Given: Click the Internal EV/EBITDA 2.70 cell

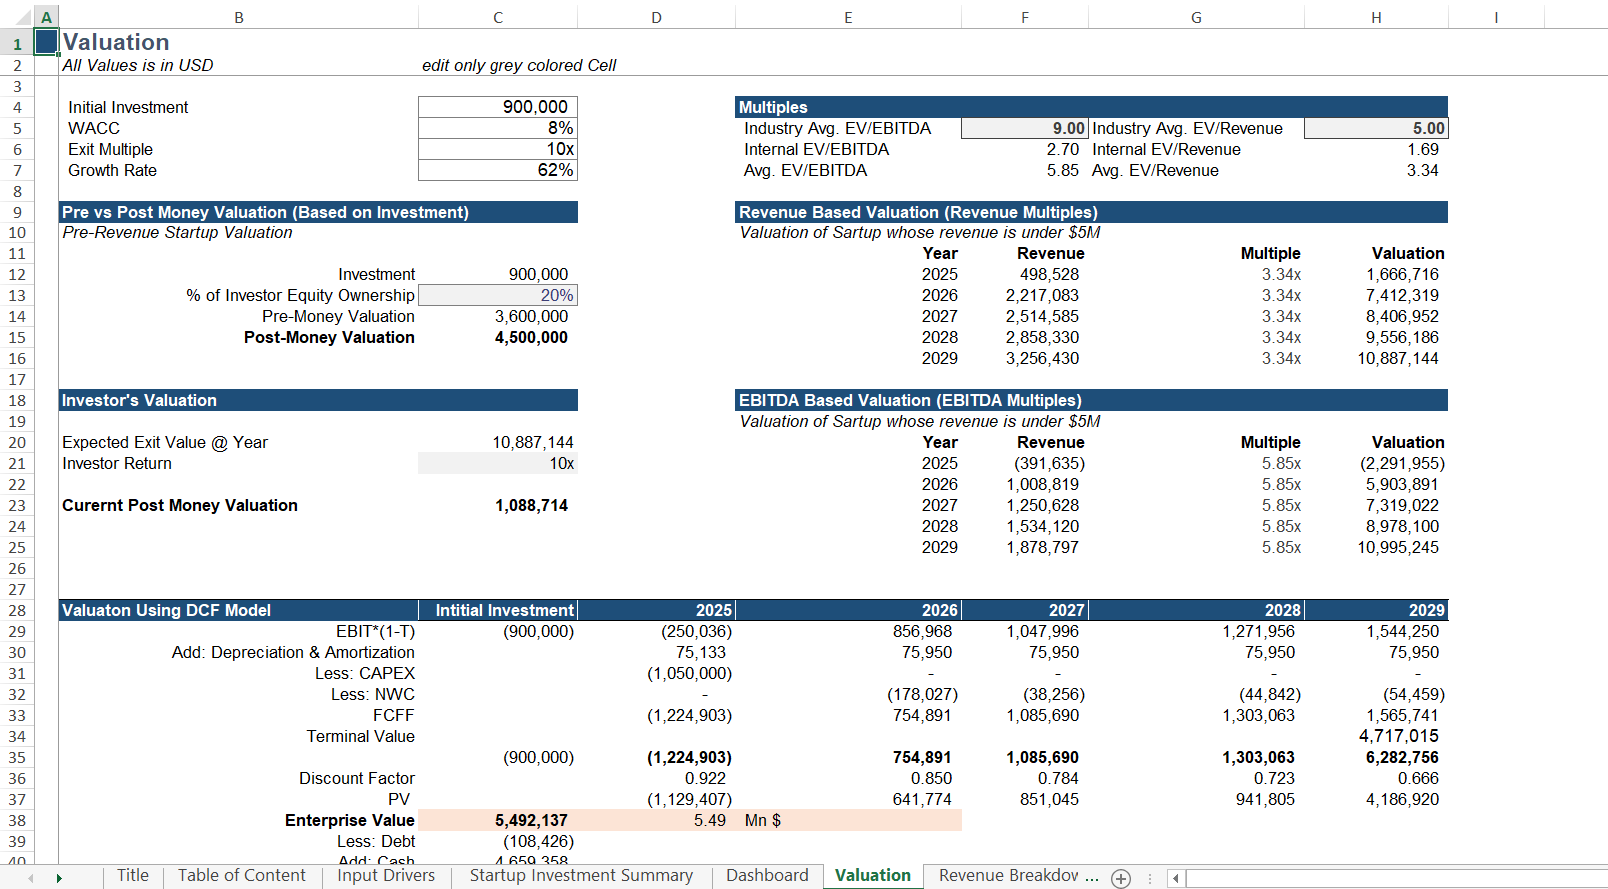Looking at the screenshot, I should pyautogui.click(x=1025, y=149).
